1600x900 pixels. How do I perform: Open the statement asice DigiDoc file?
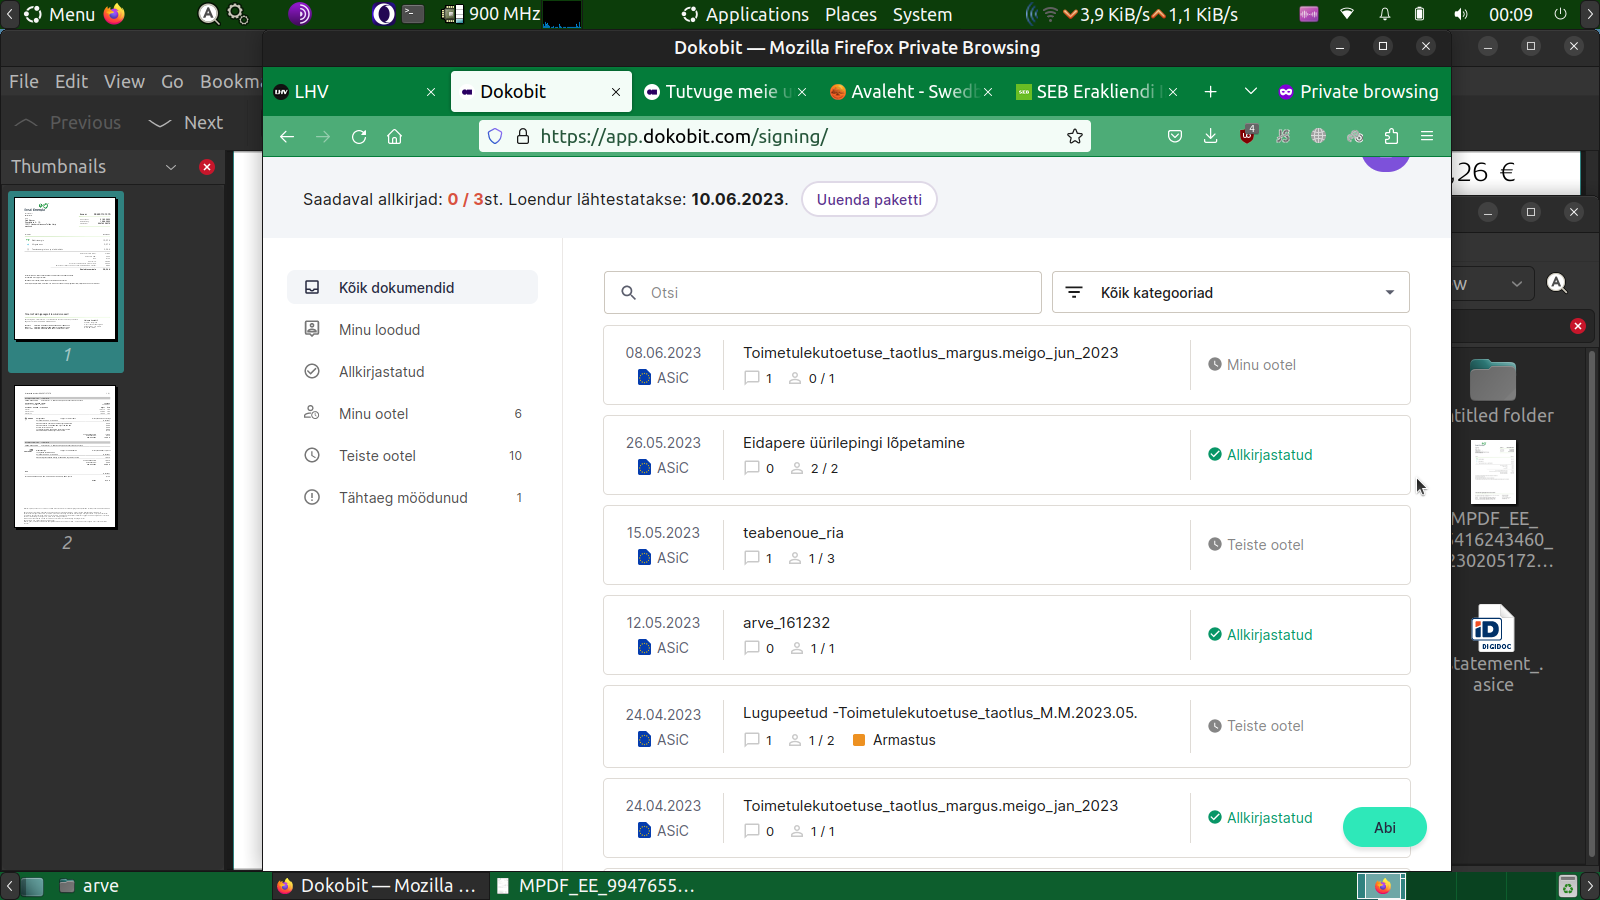click(x=1494, y=649)
